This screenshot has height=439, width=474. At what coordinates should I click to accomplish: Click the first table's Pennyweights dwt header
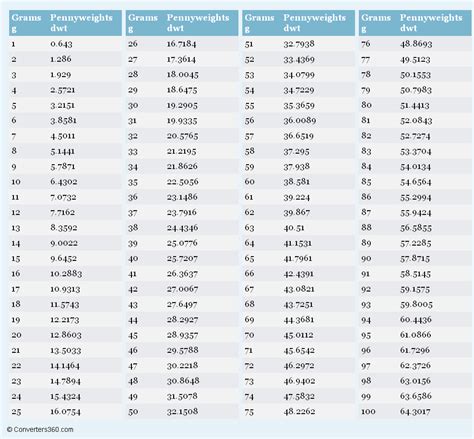[81, 23]
